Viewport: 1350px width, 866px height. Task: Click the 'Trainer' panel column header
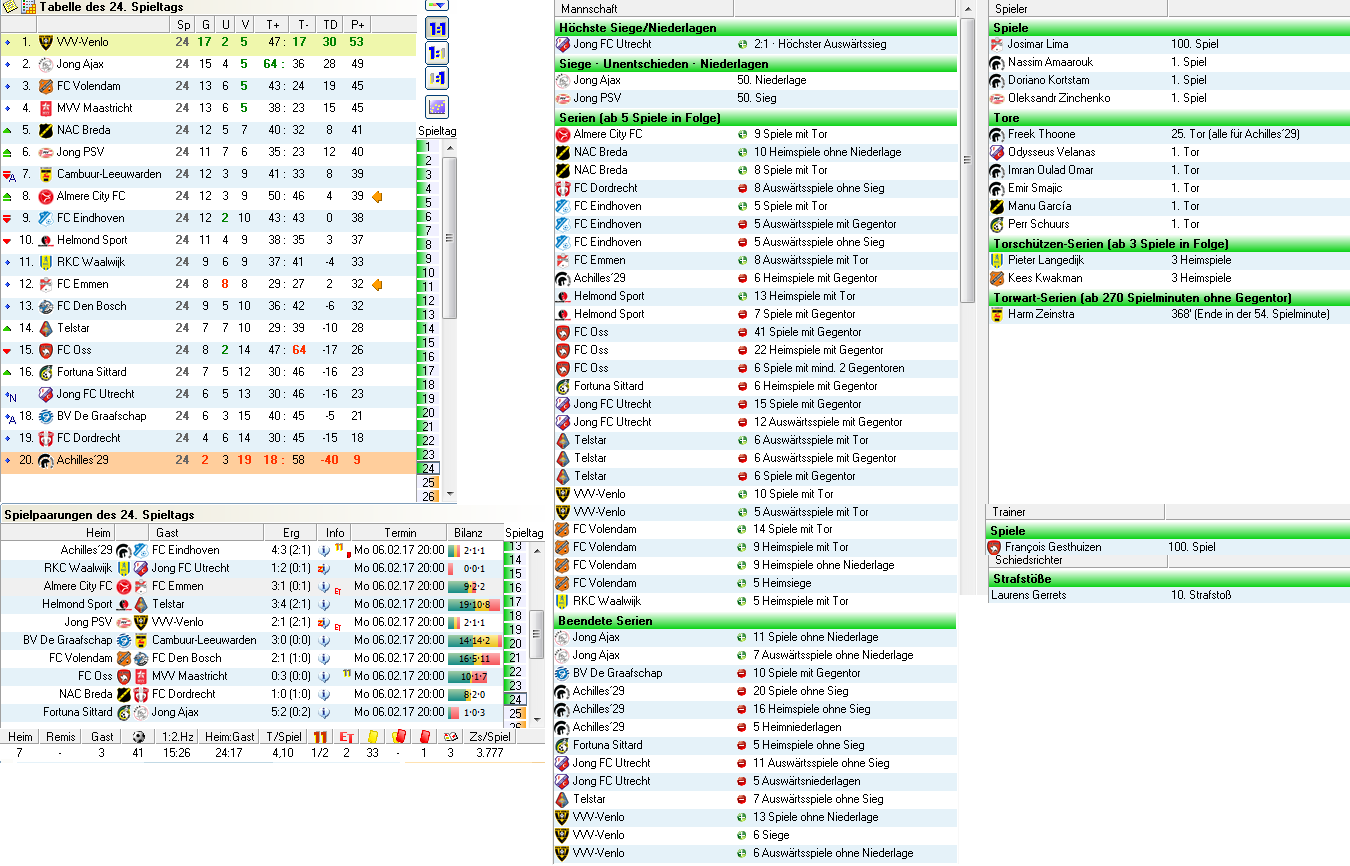click(1077, 512)
